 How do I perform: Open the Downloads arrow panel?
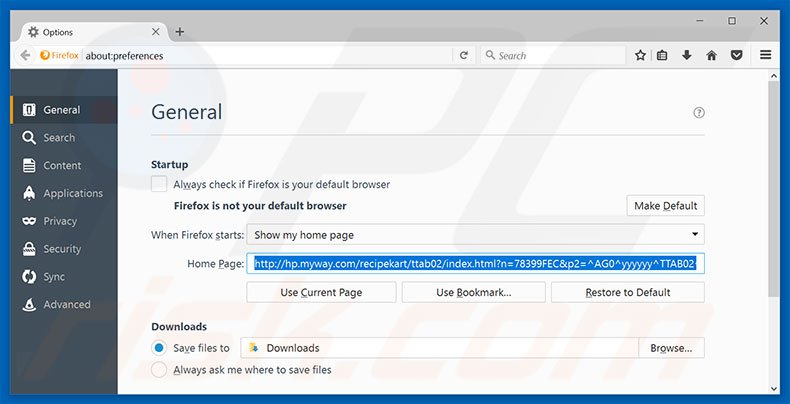coord(687,55)
